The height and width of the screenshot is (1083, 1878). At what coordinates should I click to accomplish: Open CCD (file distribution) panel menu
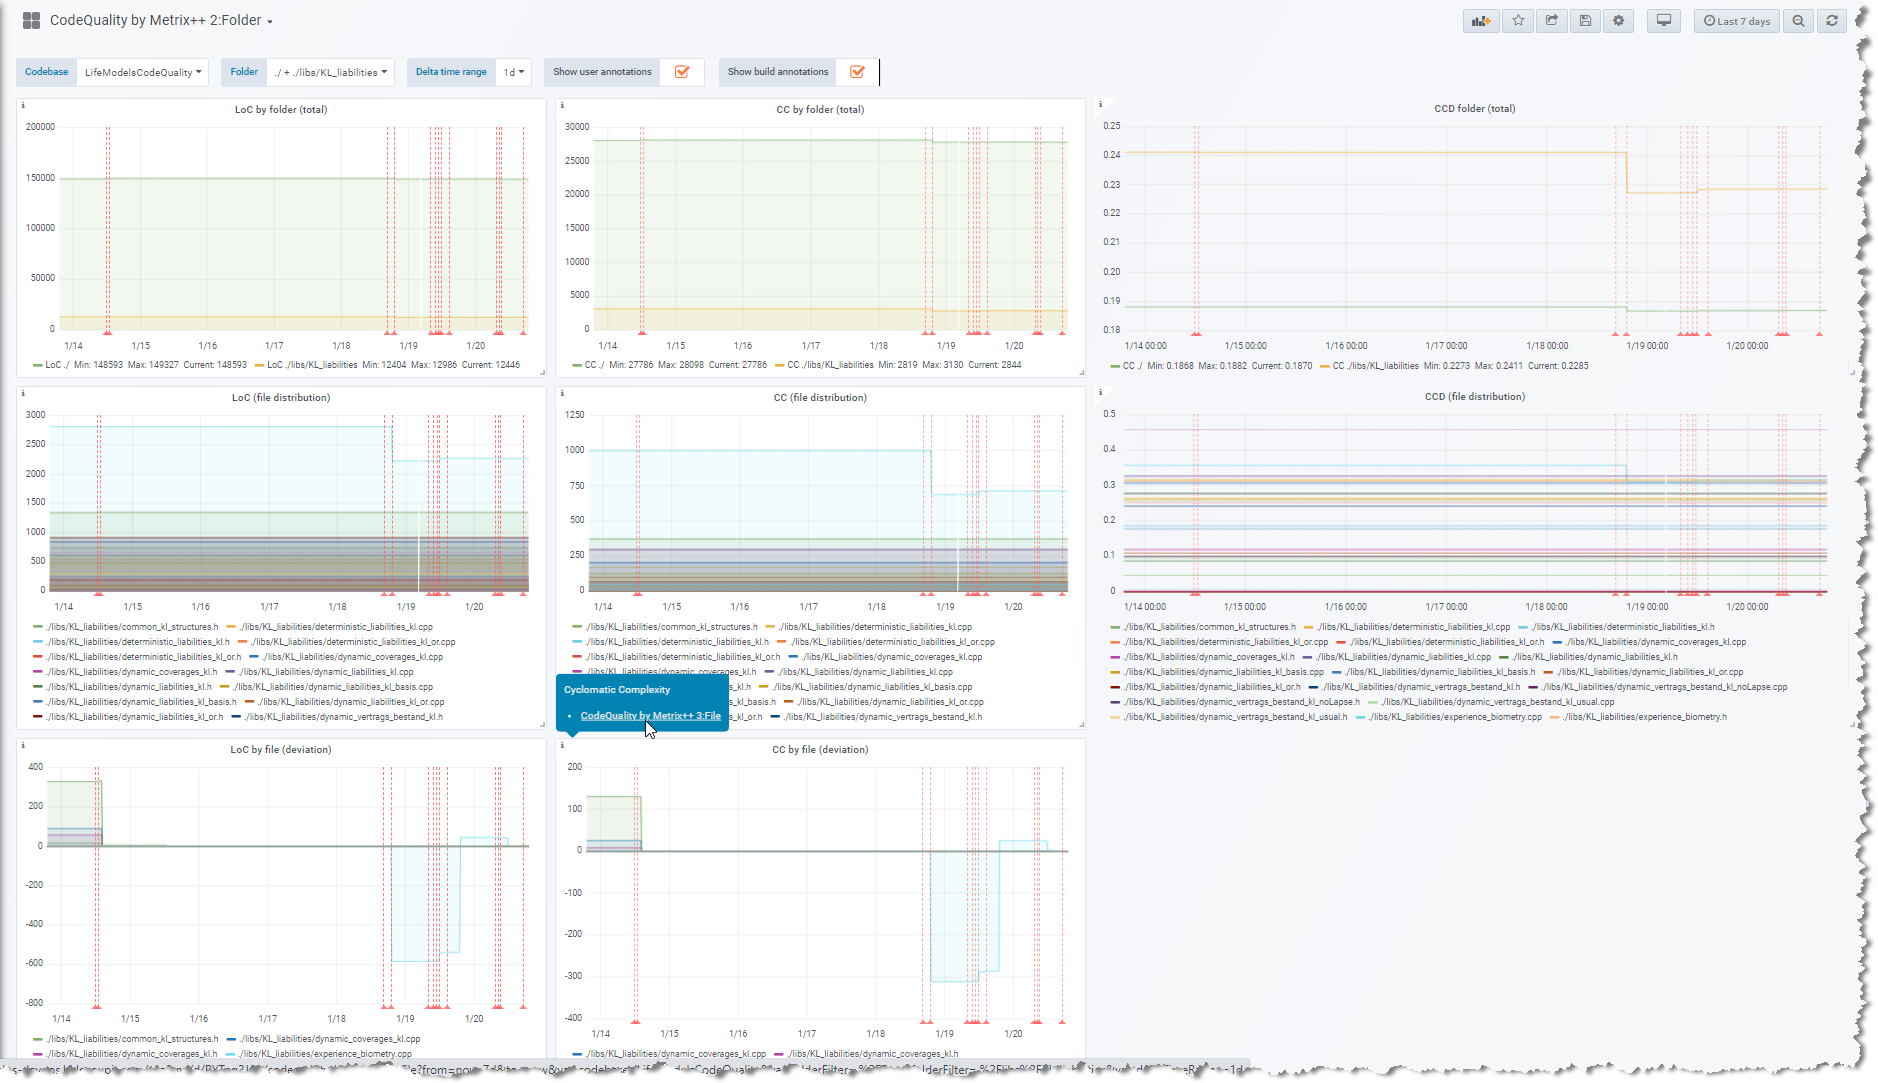(x=1474, y=396)
